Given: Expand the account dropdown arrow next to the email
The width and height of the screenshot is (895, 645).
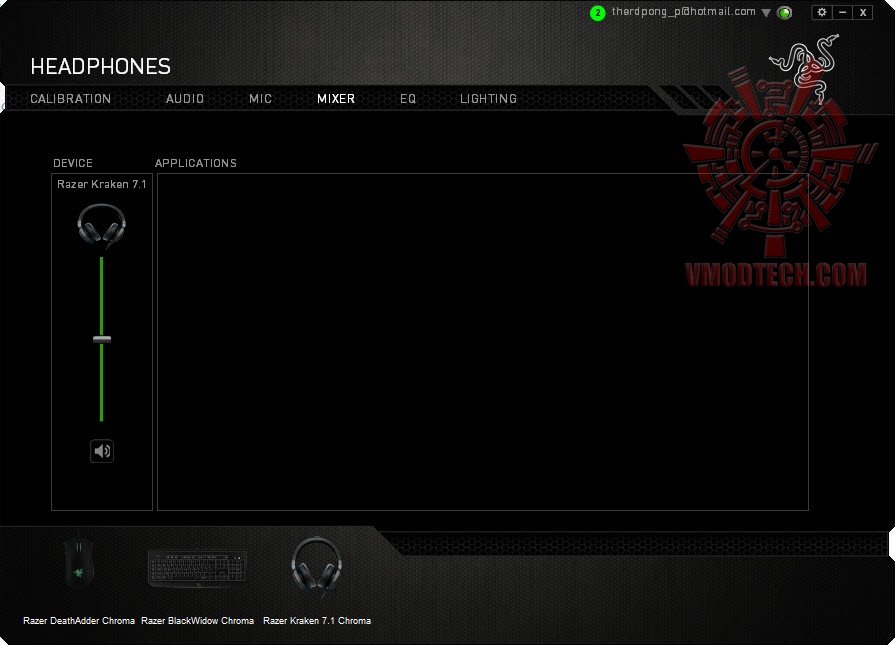Looking at the screenshot, I should click(x=766, y=13).
